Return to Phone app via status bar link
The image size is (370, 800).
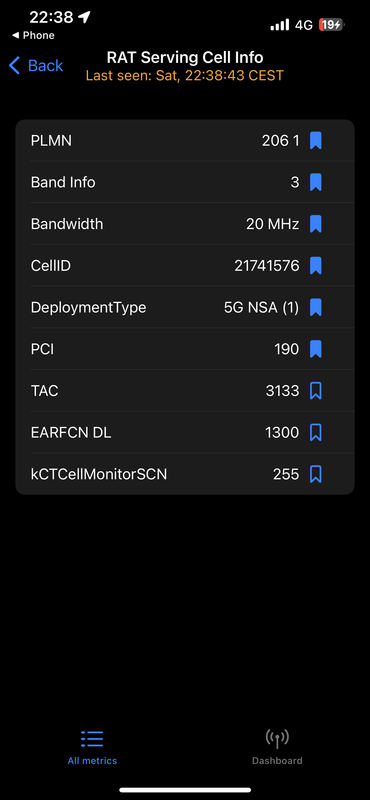pyautogui.click(x=33, y=35)
